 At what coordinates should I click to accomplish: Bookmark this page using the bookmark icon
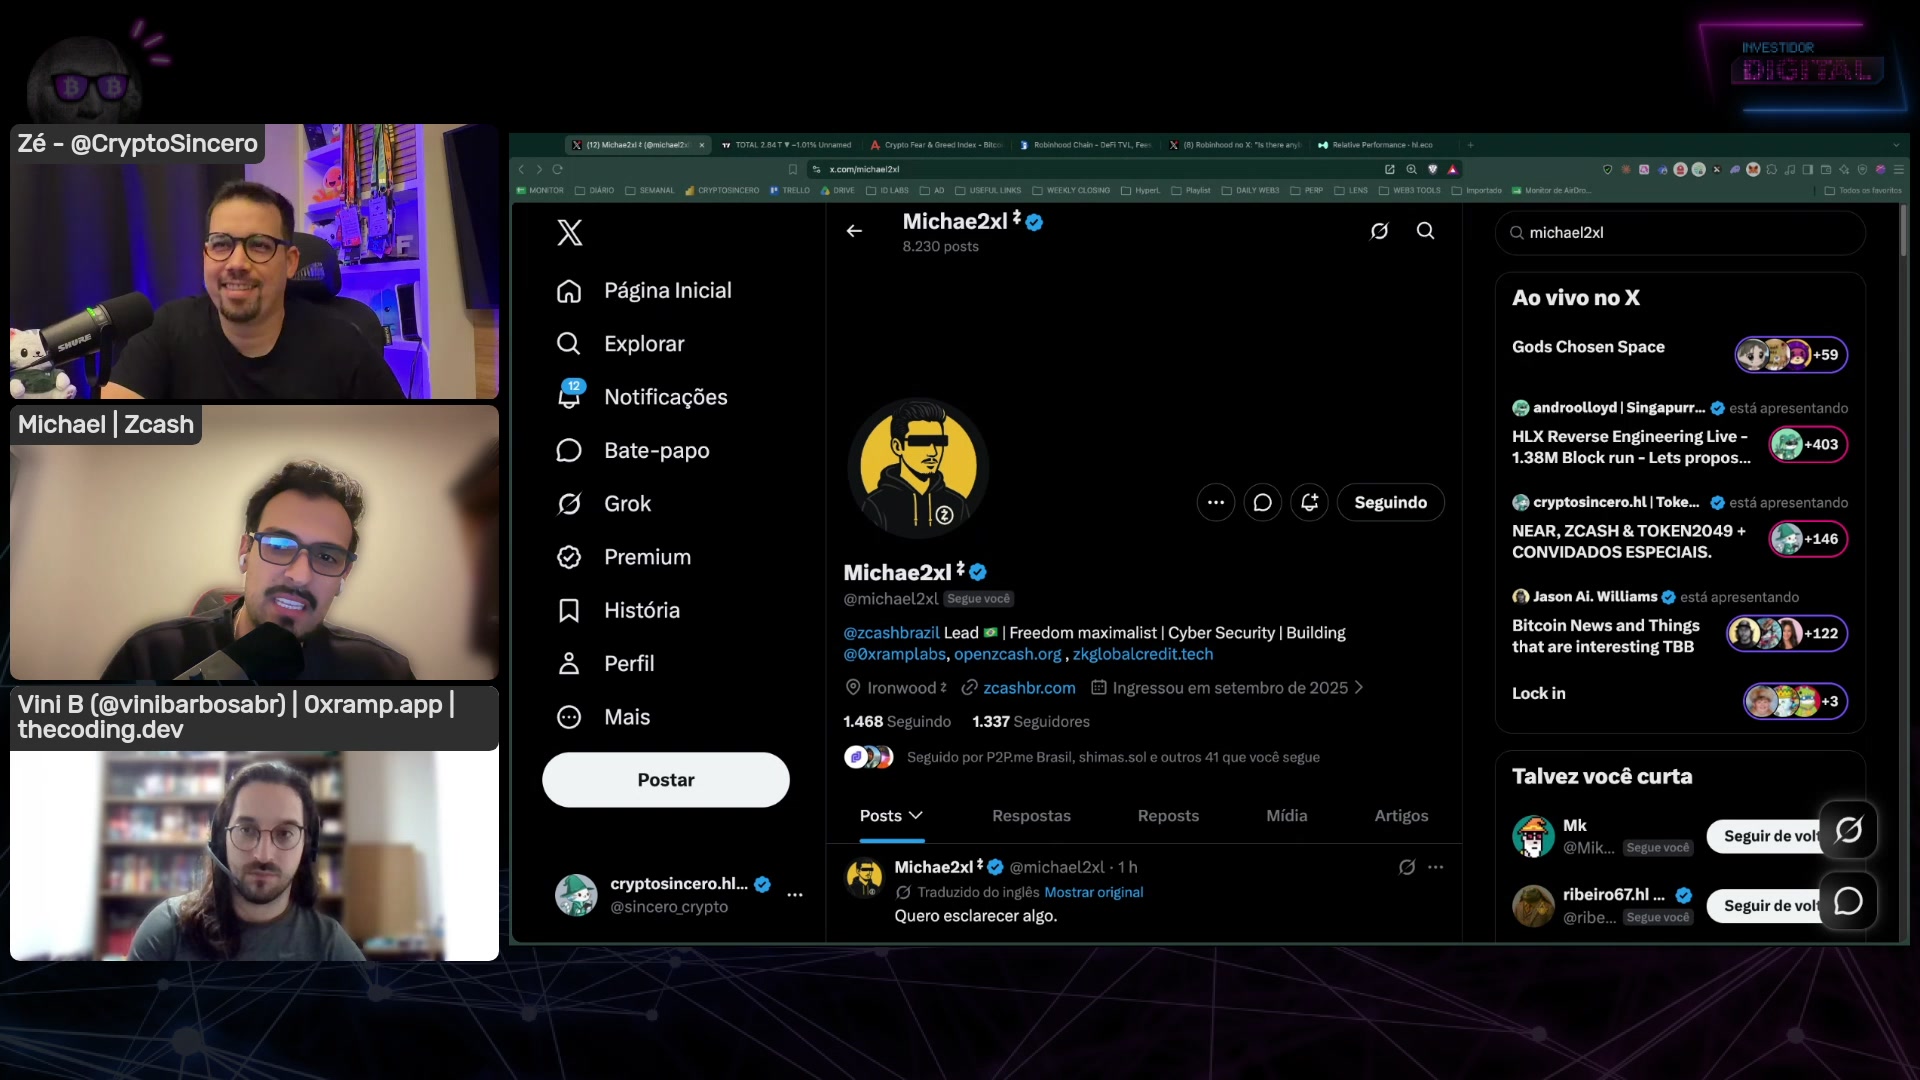793,170
